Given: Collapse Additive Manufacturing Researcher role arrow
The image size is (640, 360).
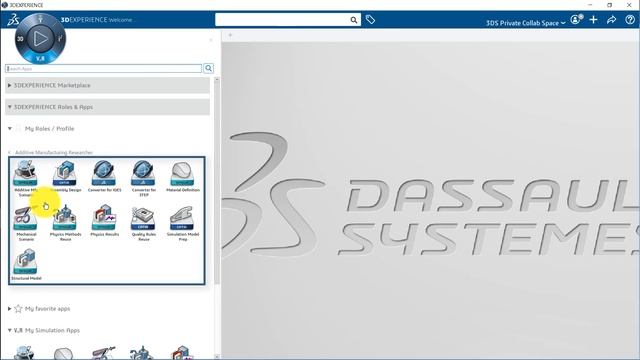Looking at the screenshot, I should click(x=10, y=153).
